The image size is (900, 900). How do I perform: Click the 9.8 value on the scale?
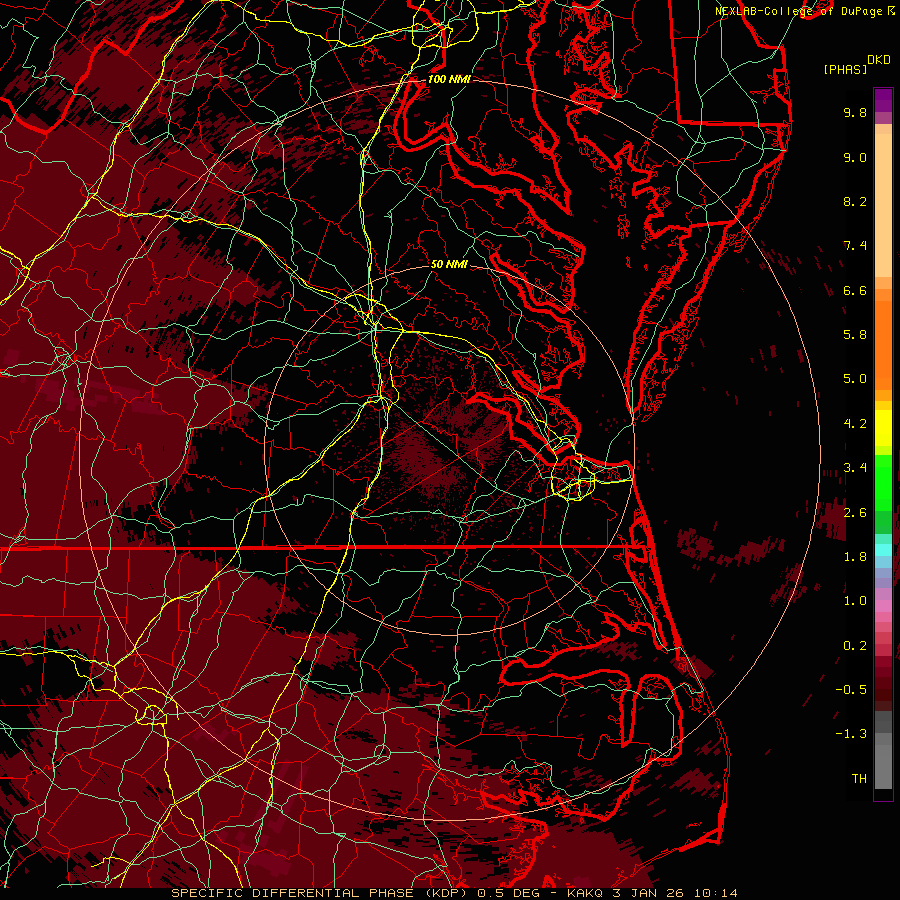855,112
